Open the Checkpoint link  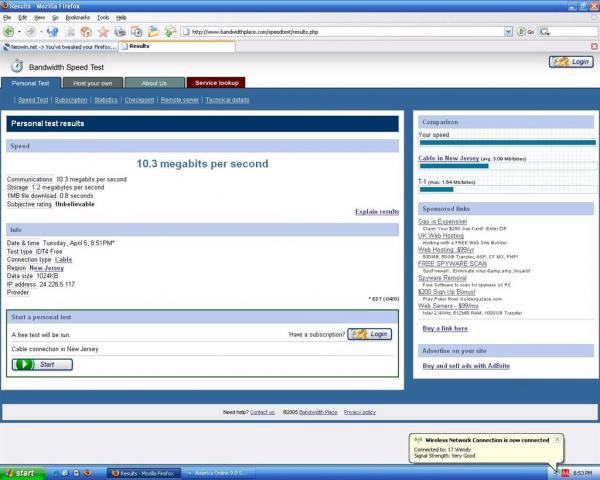[x=139, y=100]
